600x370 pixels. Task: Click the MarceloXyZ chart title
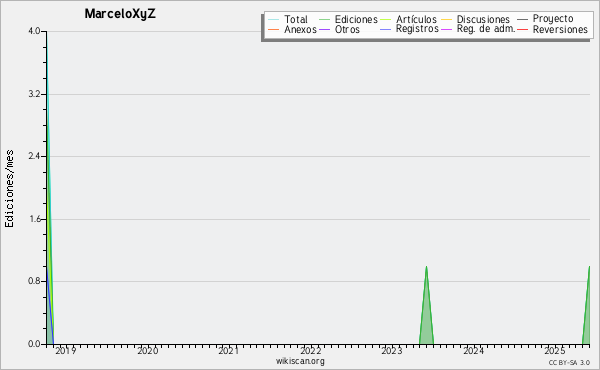click(120, 14)
